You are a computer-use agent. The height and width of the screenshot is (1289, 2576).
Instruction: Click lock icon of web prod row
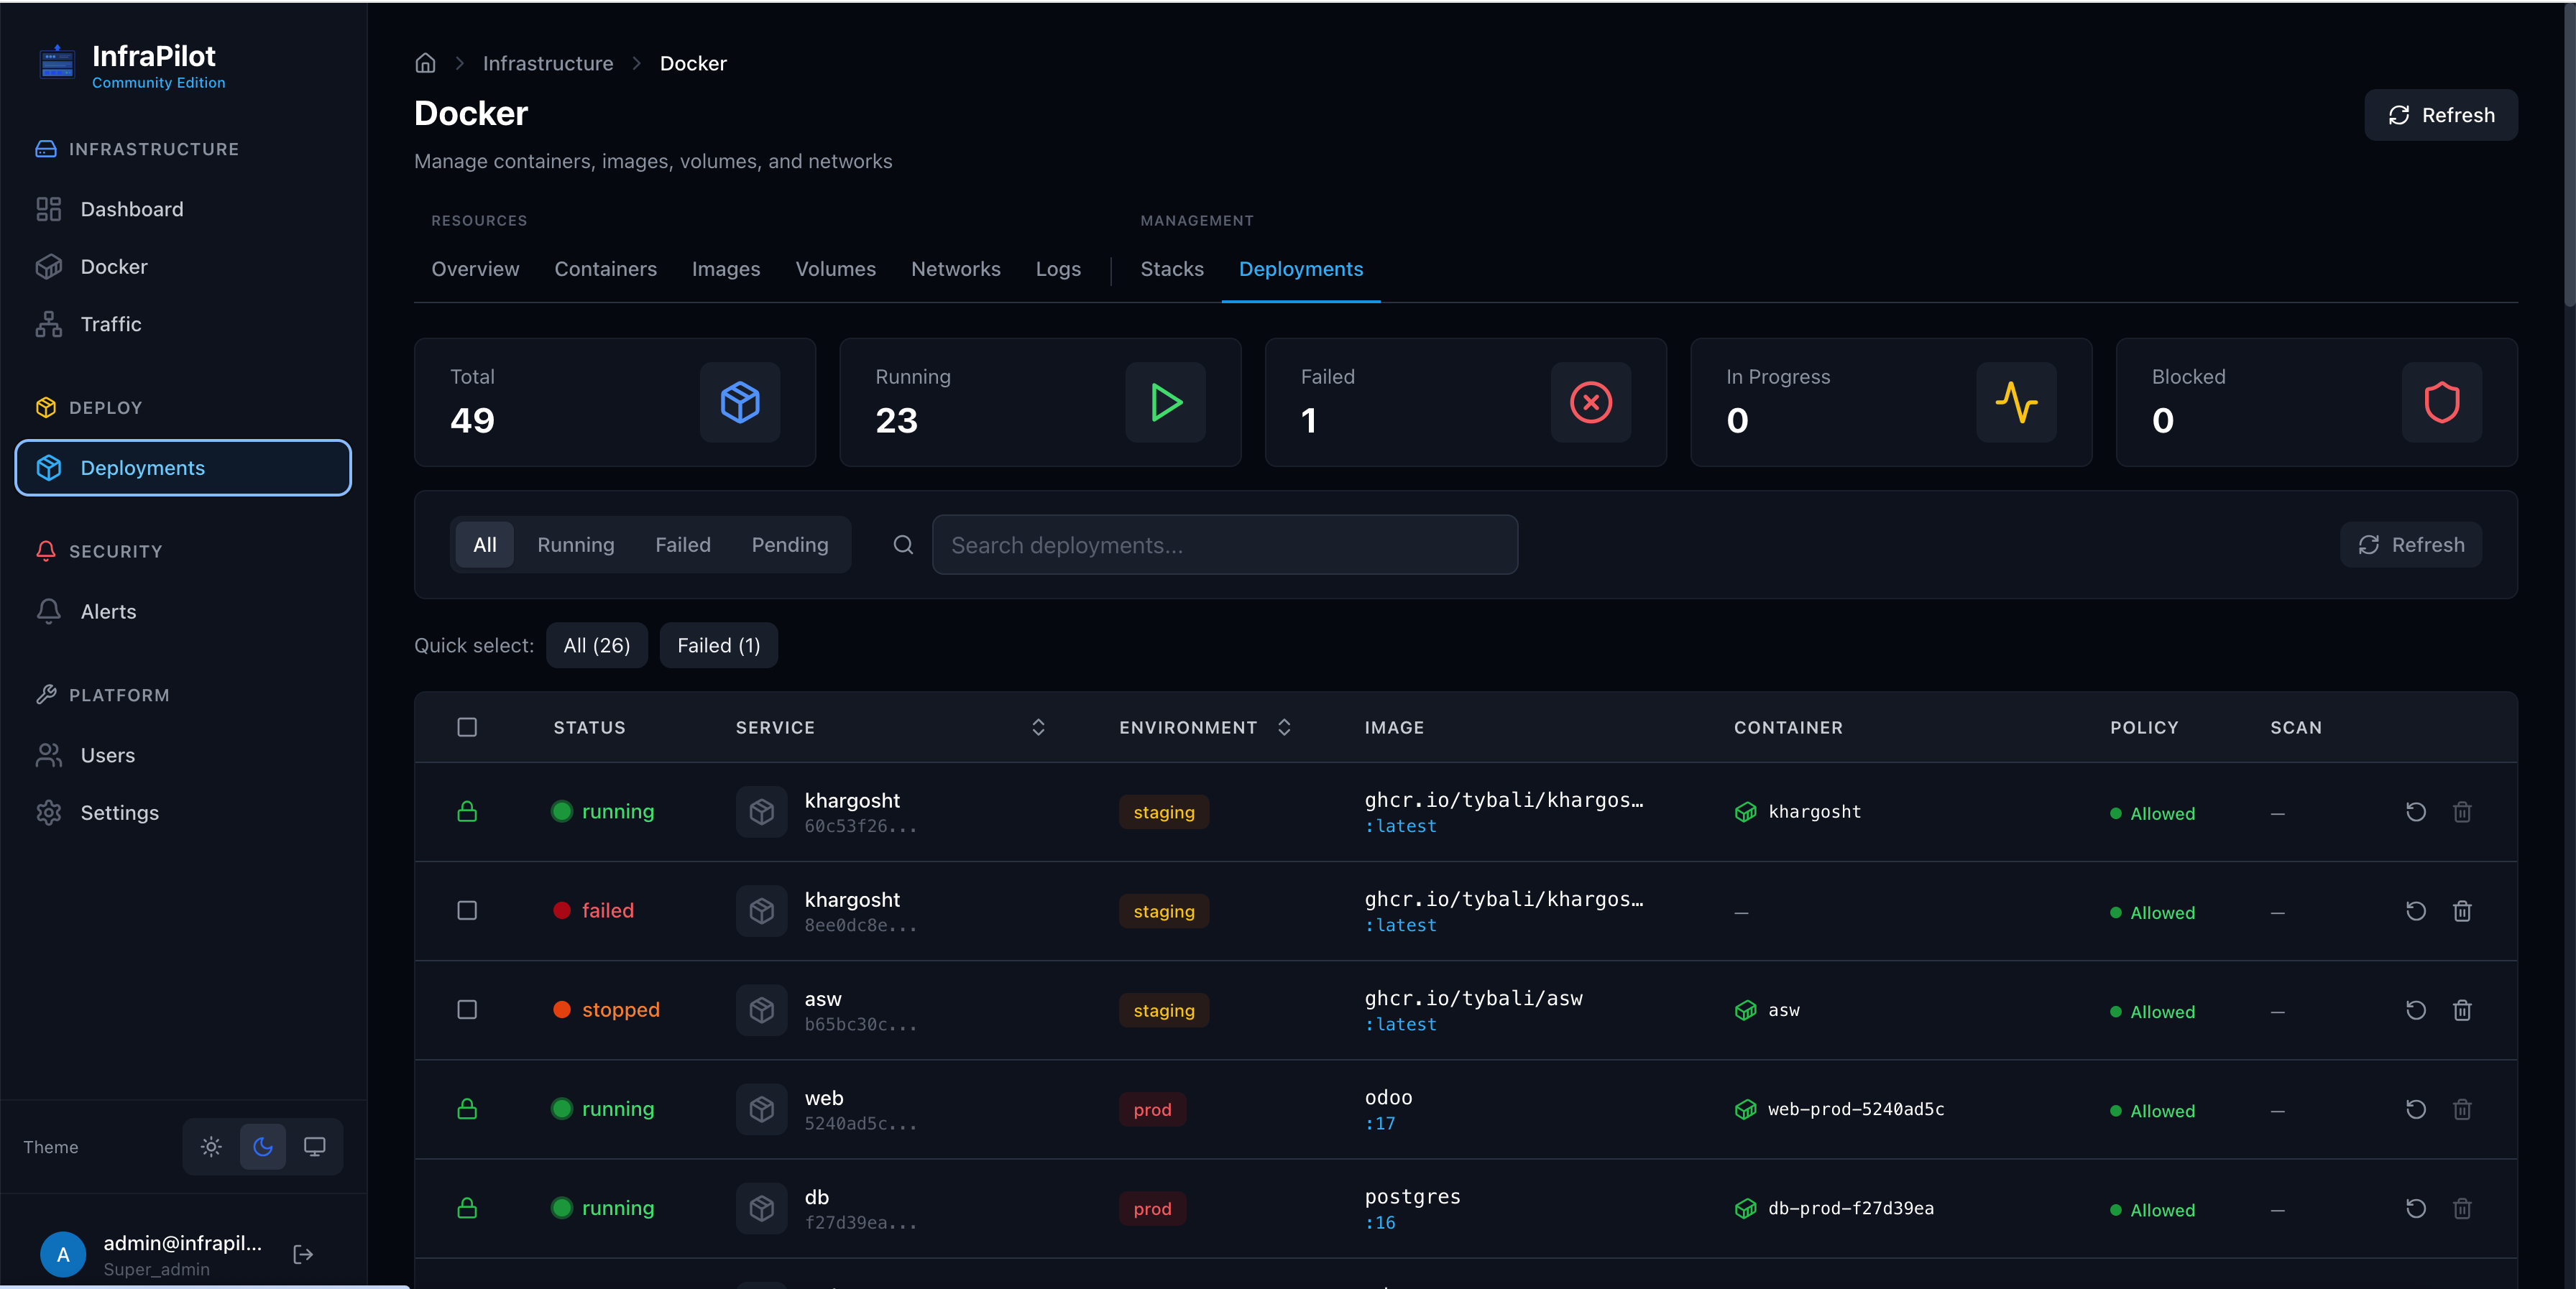[467, 1109]
